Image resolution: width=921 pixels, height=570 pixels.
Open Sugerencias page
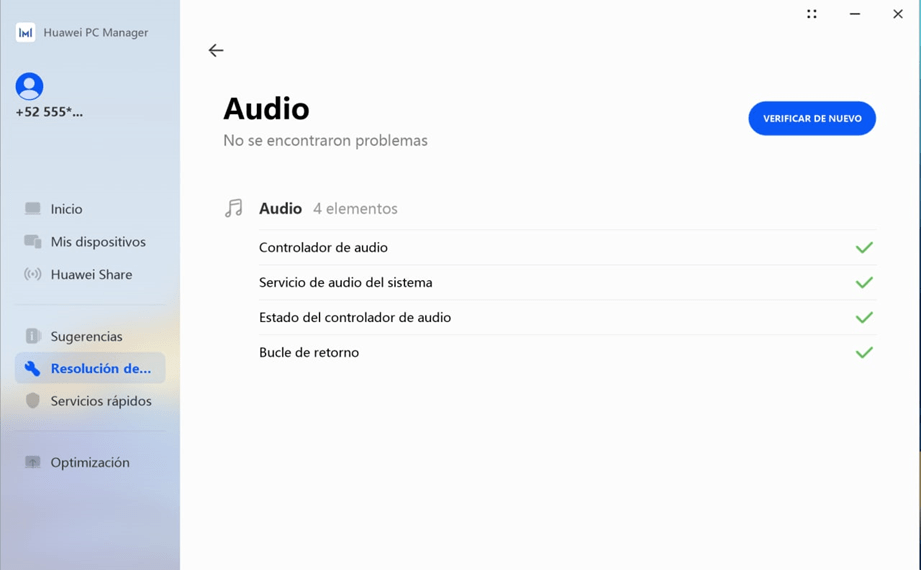pos(86,337)
